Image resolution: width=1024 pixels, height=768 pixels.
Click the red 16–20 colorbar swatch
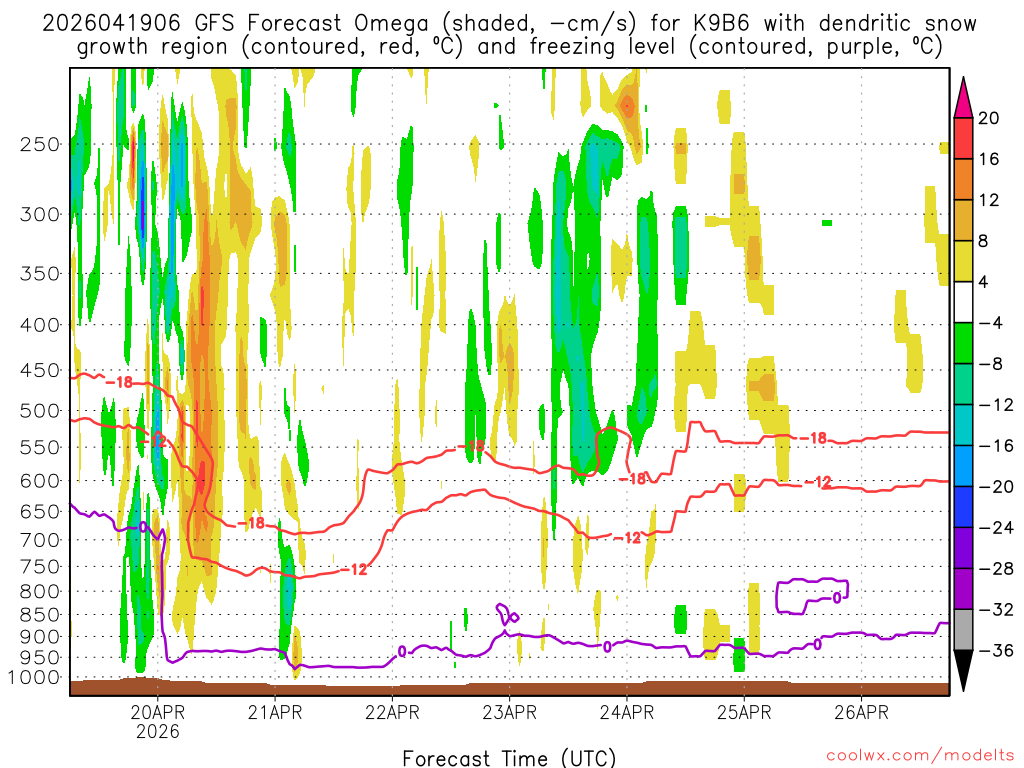[x=963, y=138]
